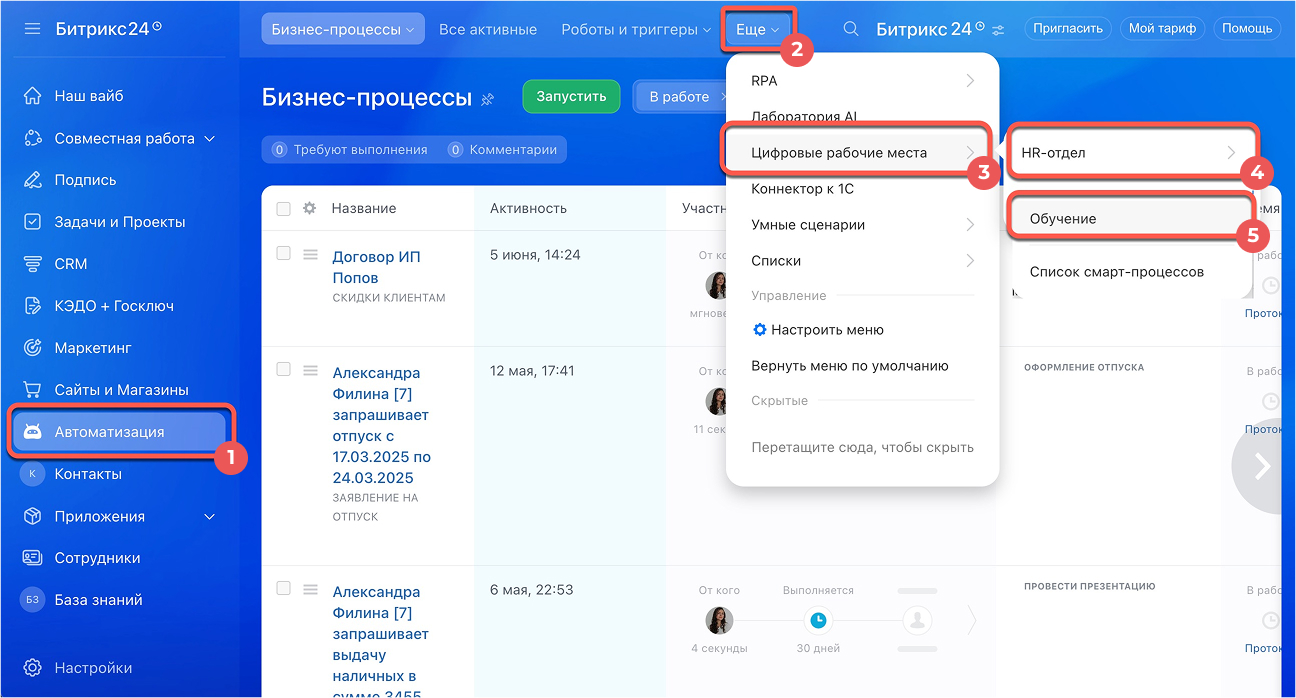Viewport: 1296px width, 698px height.
Task: Expand the RPA submenu
Action: click(862, 81)
